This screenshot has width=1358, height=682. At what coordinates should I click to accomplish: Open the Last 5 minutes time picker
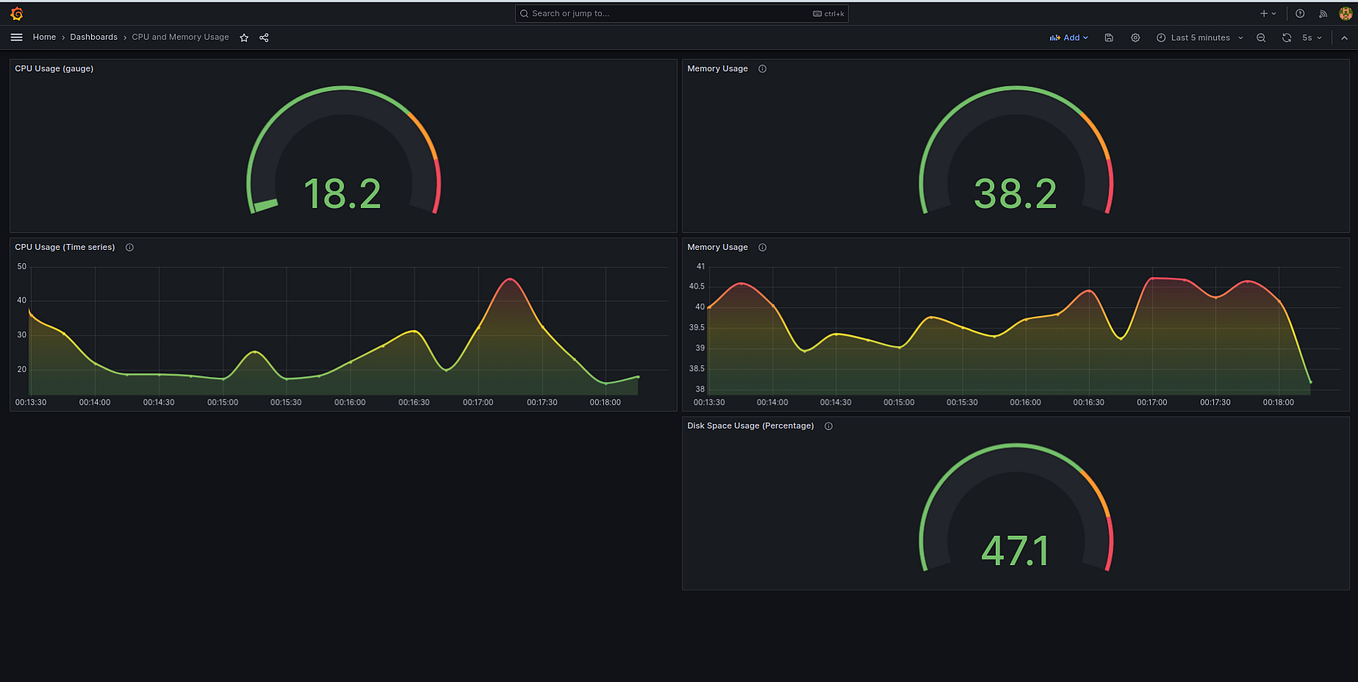pos(1197,37)
